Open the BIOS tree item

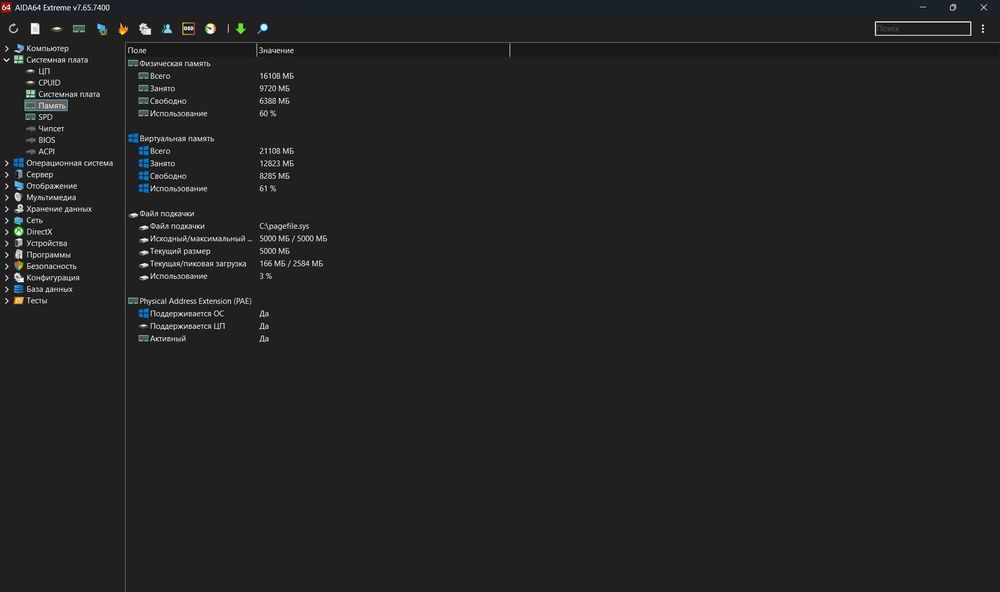tap(47, 140)
